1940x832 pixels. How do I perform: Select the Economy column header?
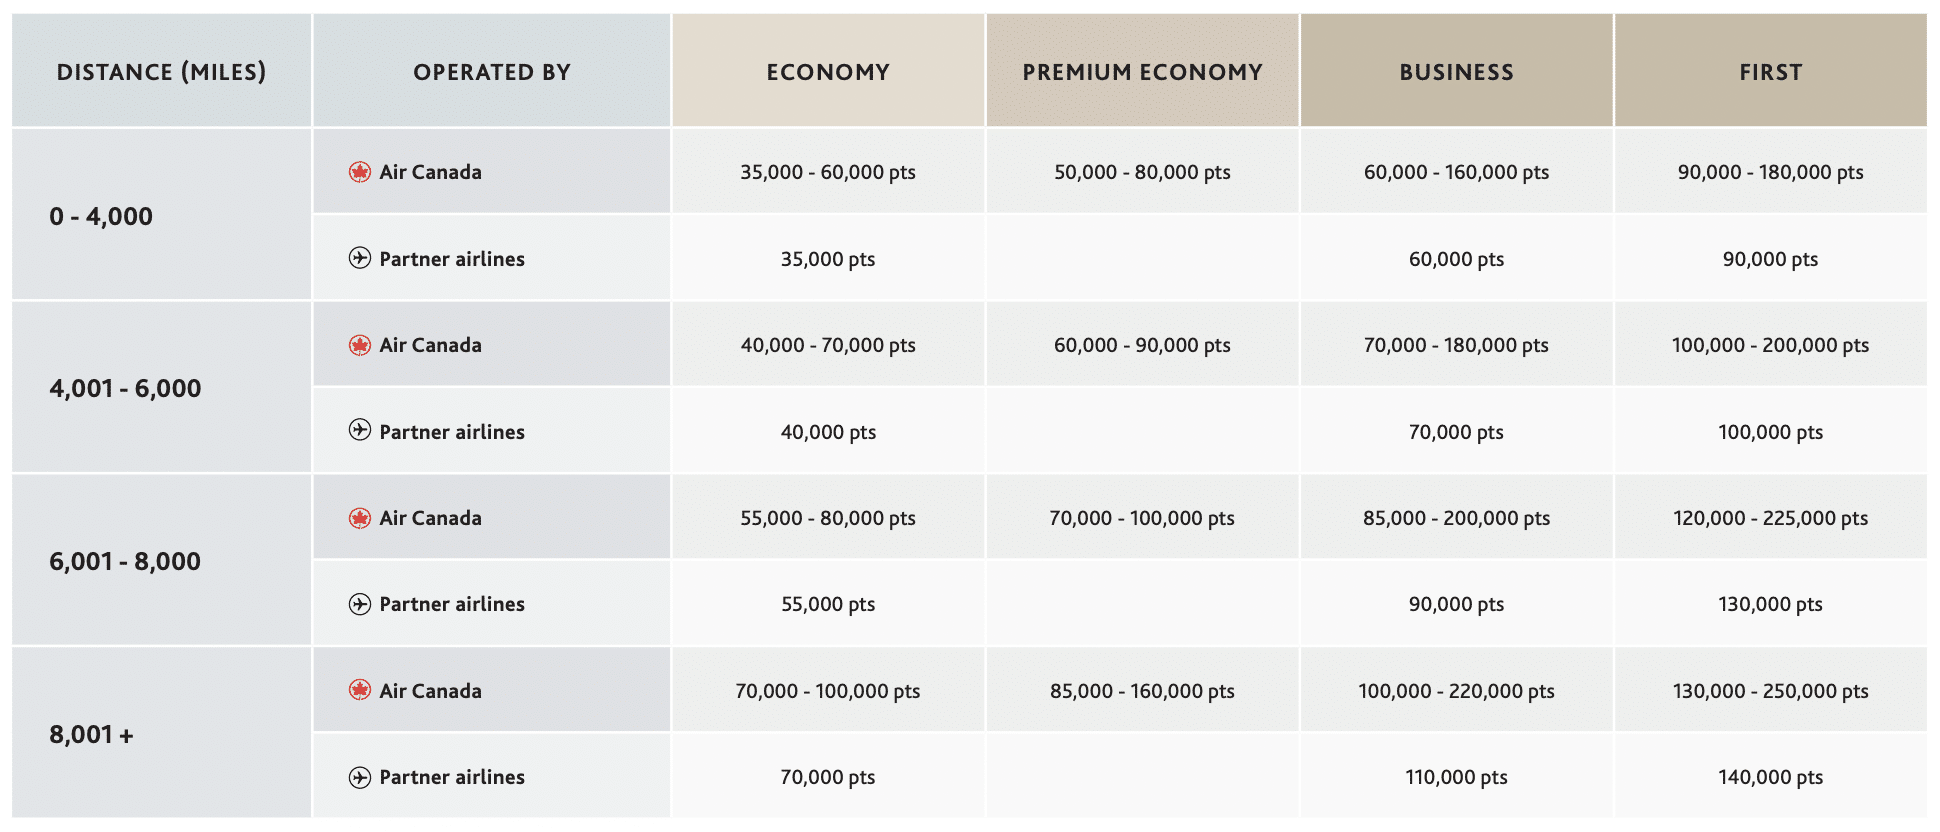tap(828, 72)
